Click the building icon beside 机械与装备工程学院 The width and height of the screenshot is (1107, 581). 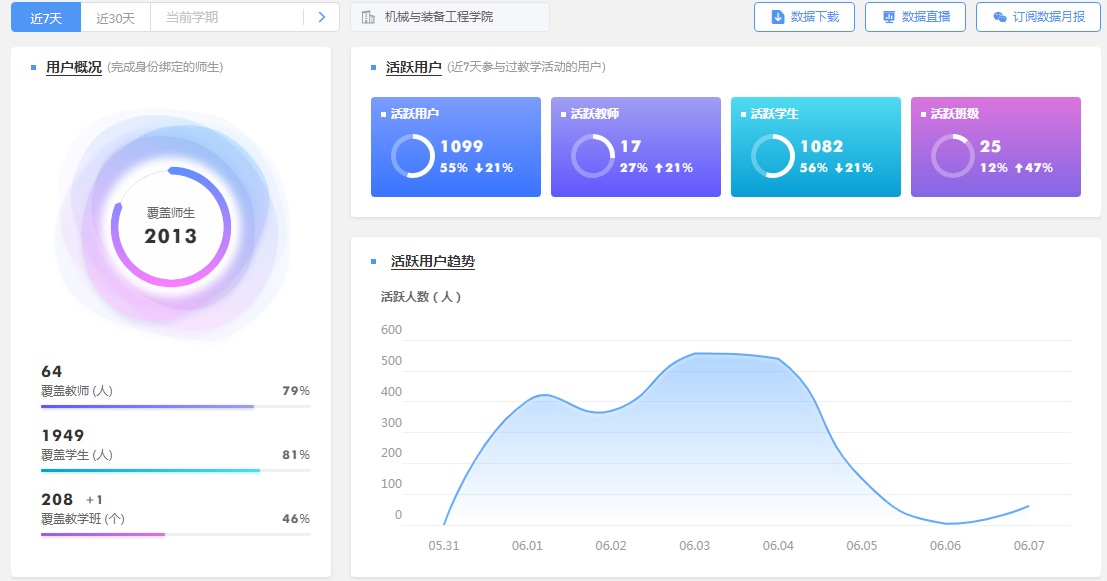pos(368,17)
